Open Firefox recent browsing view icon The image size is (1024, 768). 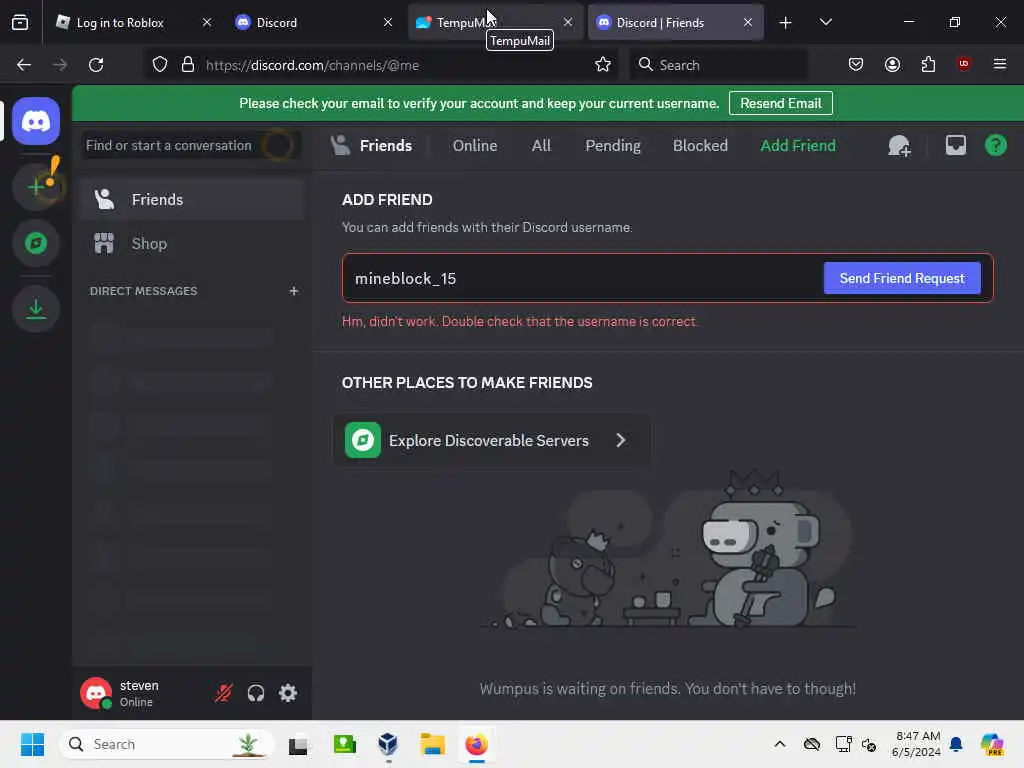point(20,22)
